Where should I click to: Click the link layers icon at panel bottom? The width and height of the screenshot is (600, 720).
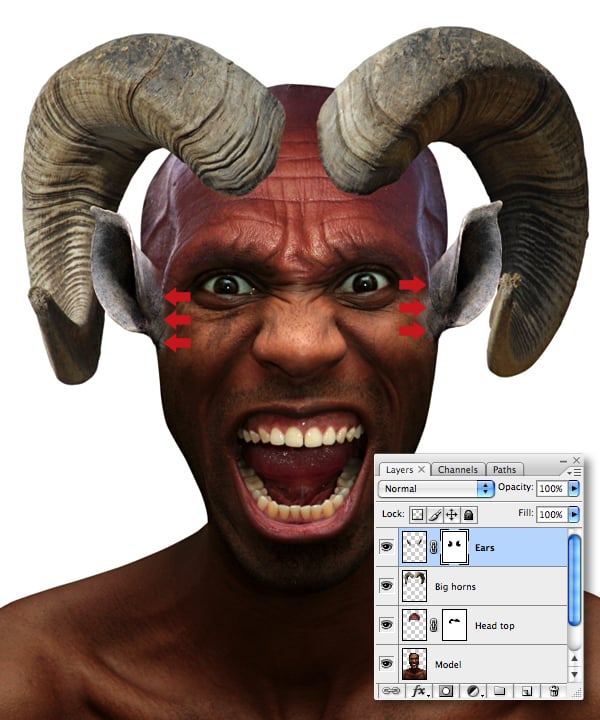pyautogui.click(x=391, y=690)
